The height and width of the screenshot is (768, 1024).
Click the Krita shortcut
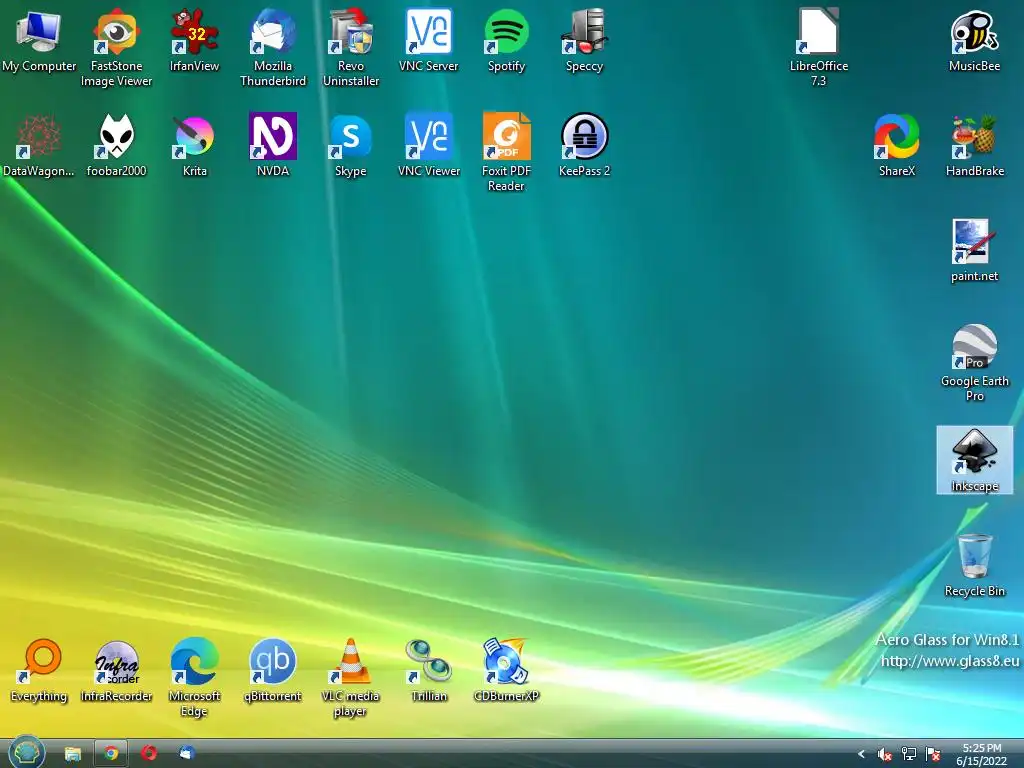coord(194,145)
